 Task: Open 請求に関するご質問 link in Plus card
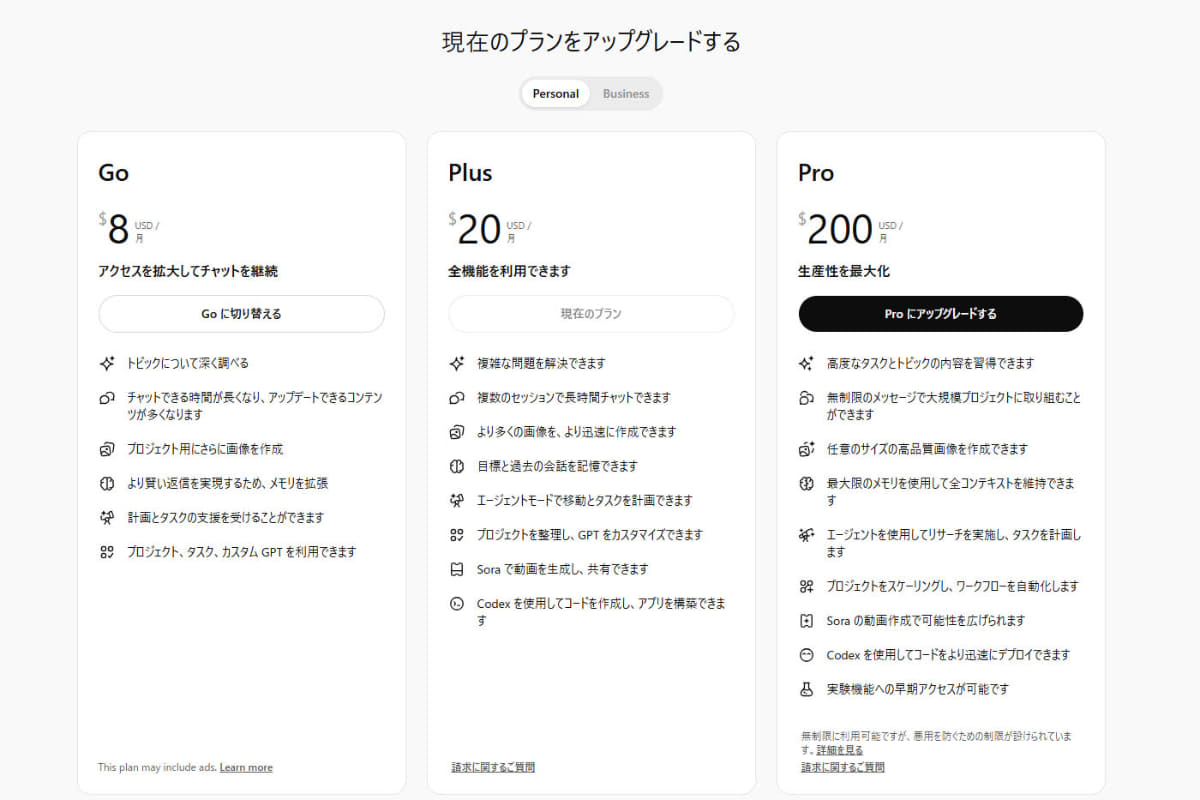point(493,768)
